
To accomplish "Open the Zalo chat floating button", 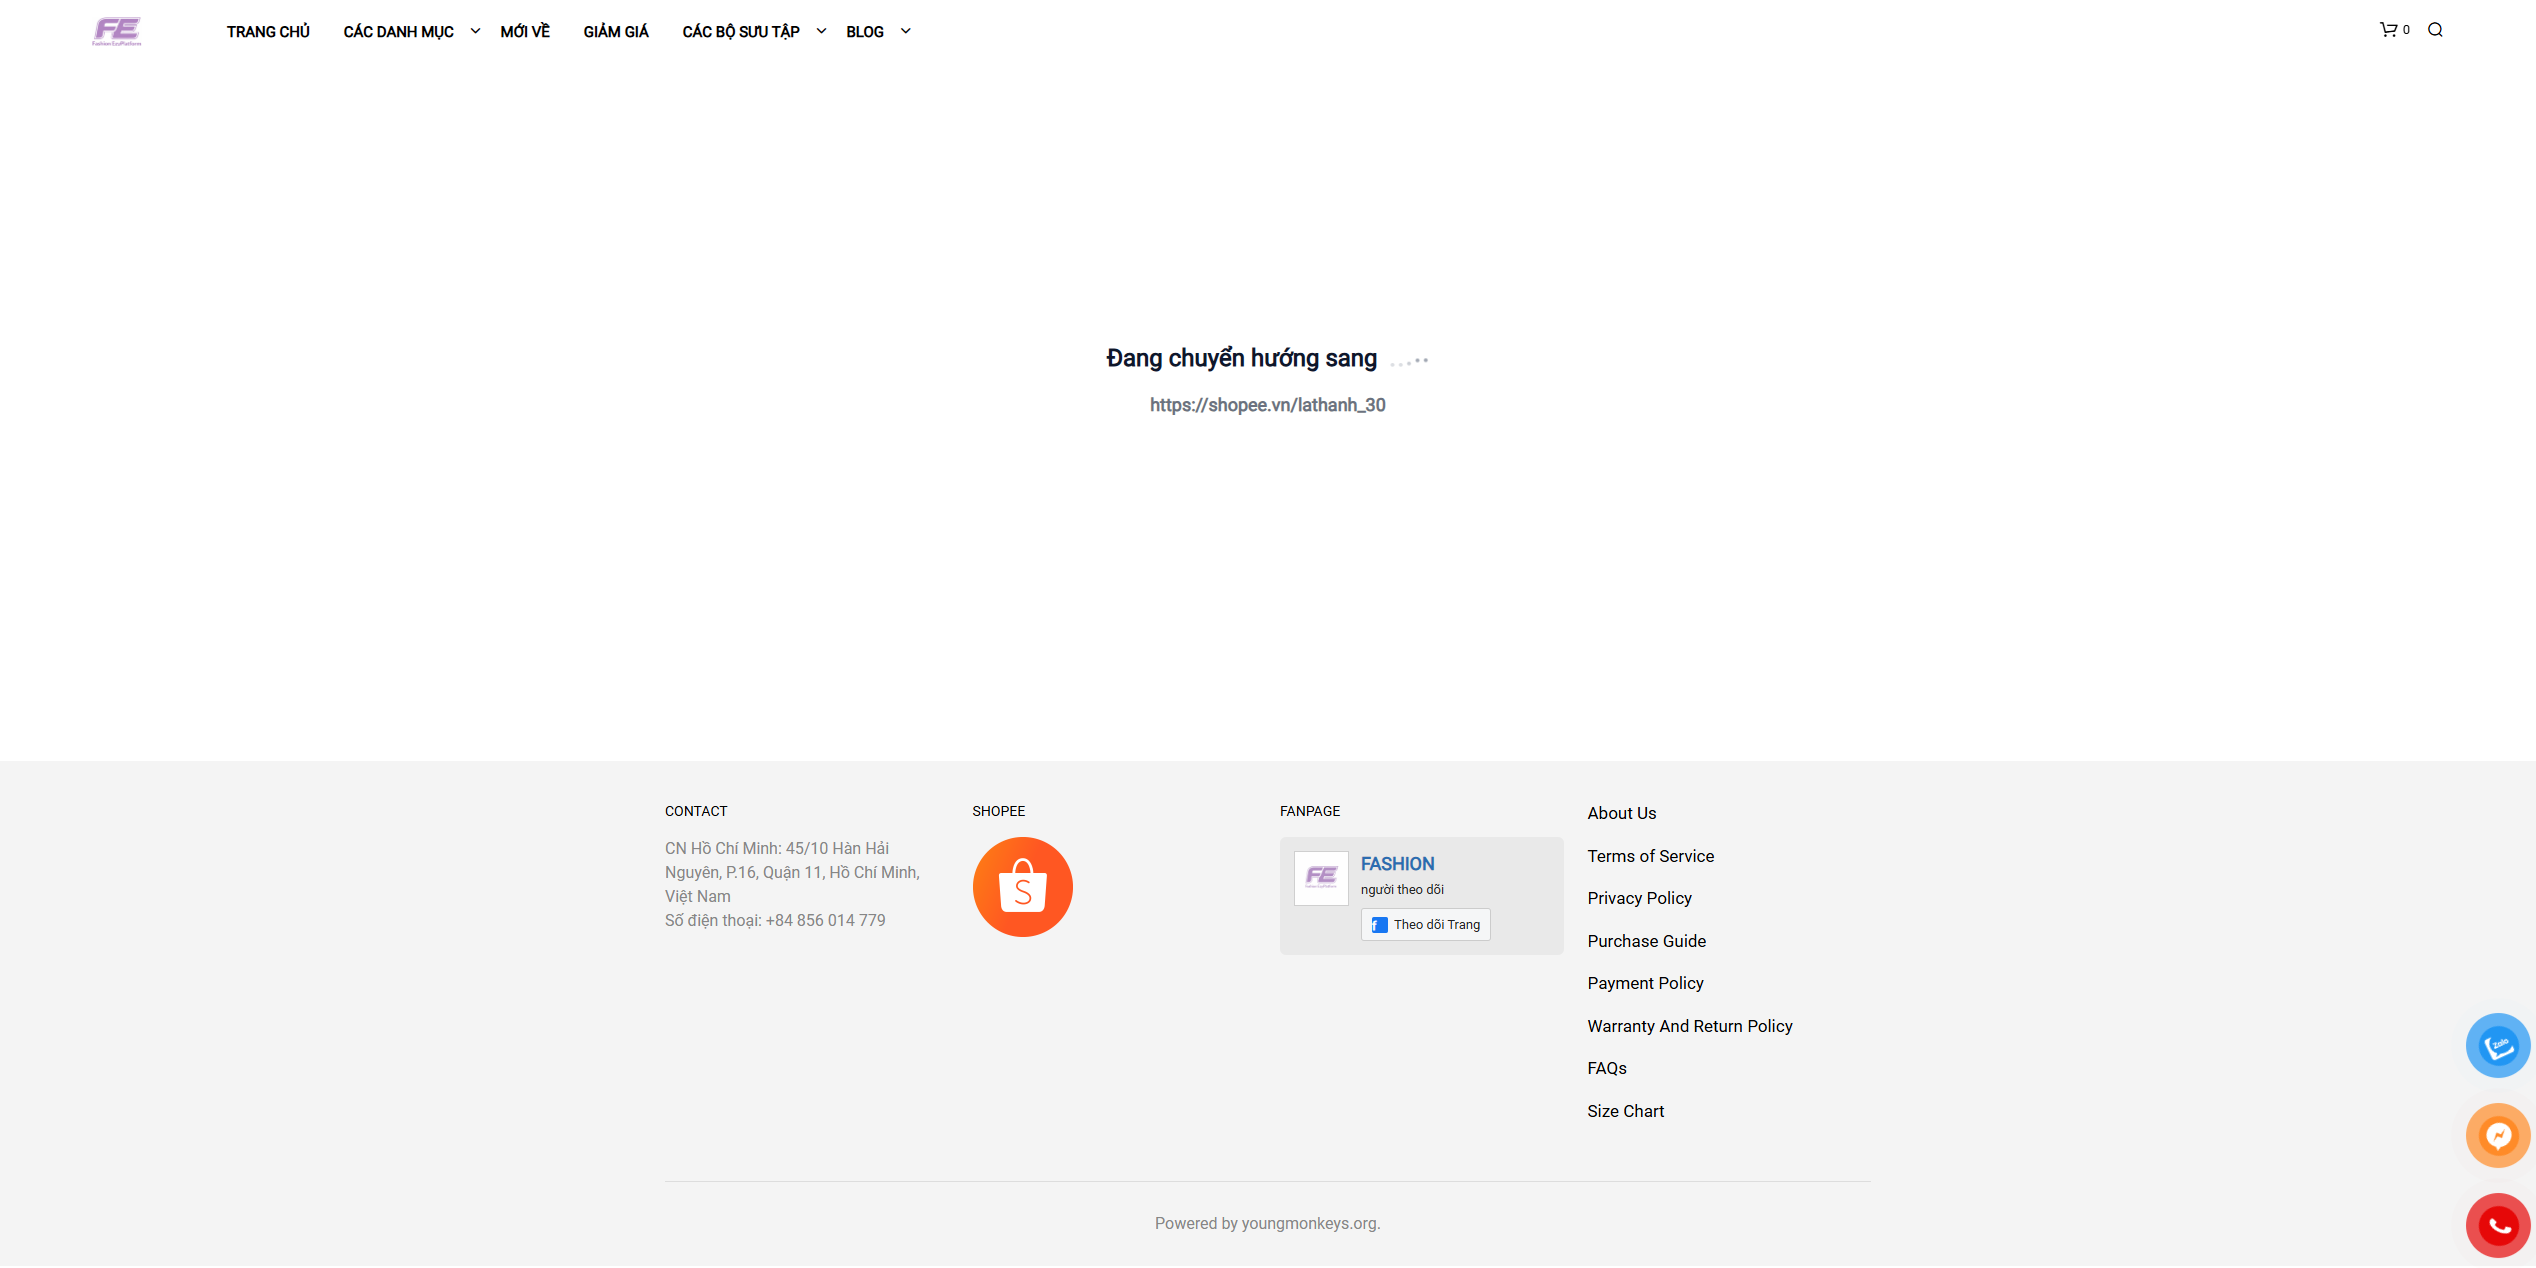I will [2497, 1046].
